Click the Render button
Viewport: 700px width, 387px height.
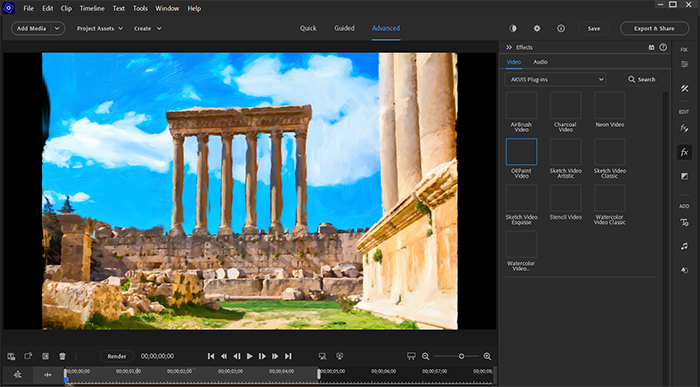pos(117,356)
